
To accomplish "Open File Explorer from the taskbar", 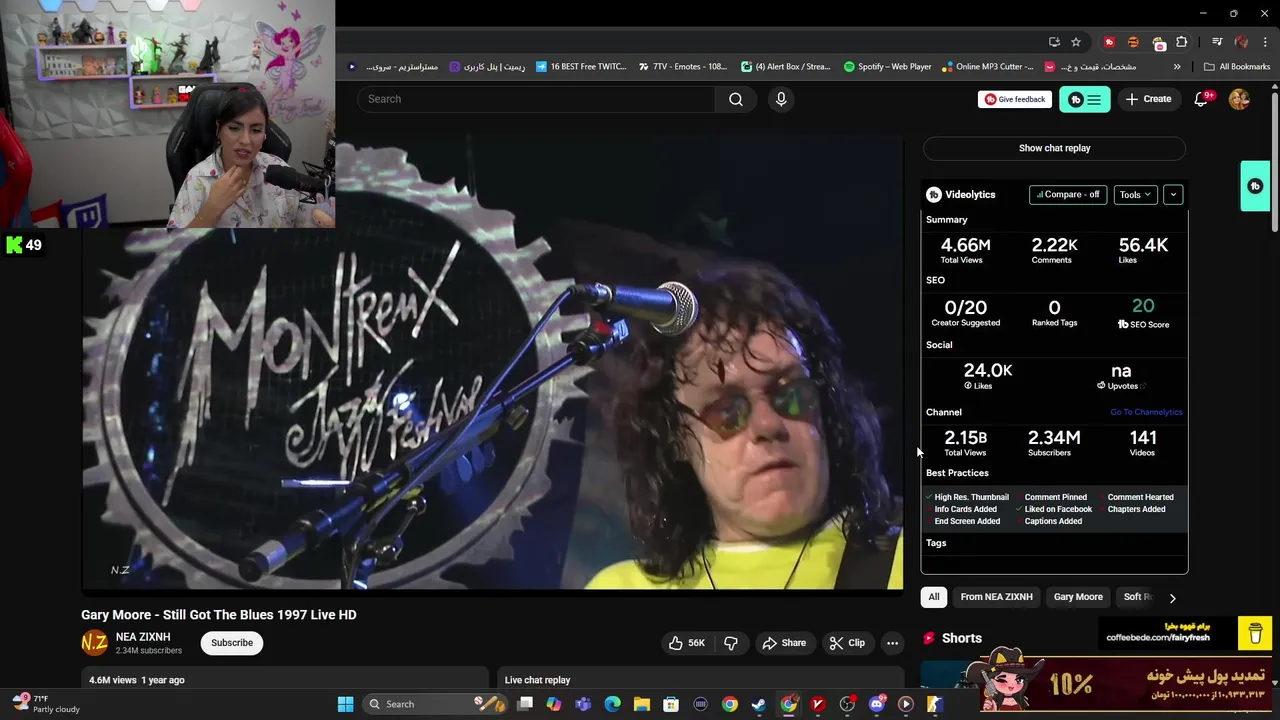I will click(x=642, y=704).
